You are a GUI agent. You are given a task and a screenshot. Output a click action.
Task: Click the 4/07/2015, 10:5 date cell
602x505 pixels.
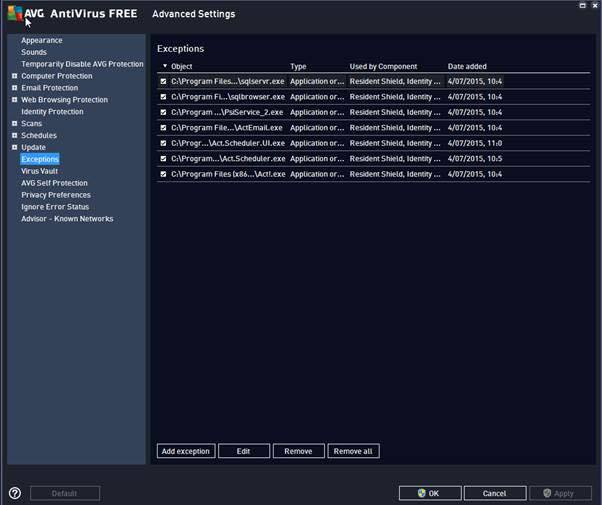[x=475, y=159]
